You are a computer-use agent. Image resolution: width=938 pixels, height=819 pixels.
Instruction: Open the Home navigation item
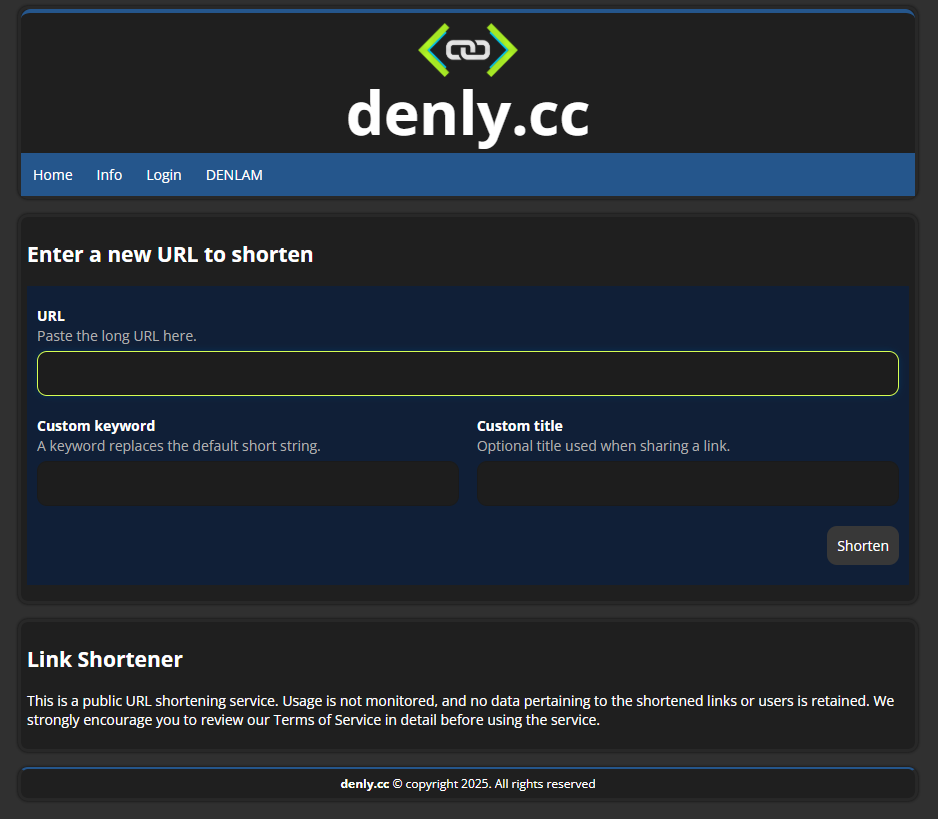53,174
